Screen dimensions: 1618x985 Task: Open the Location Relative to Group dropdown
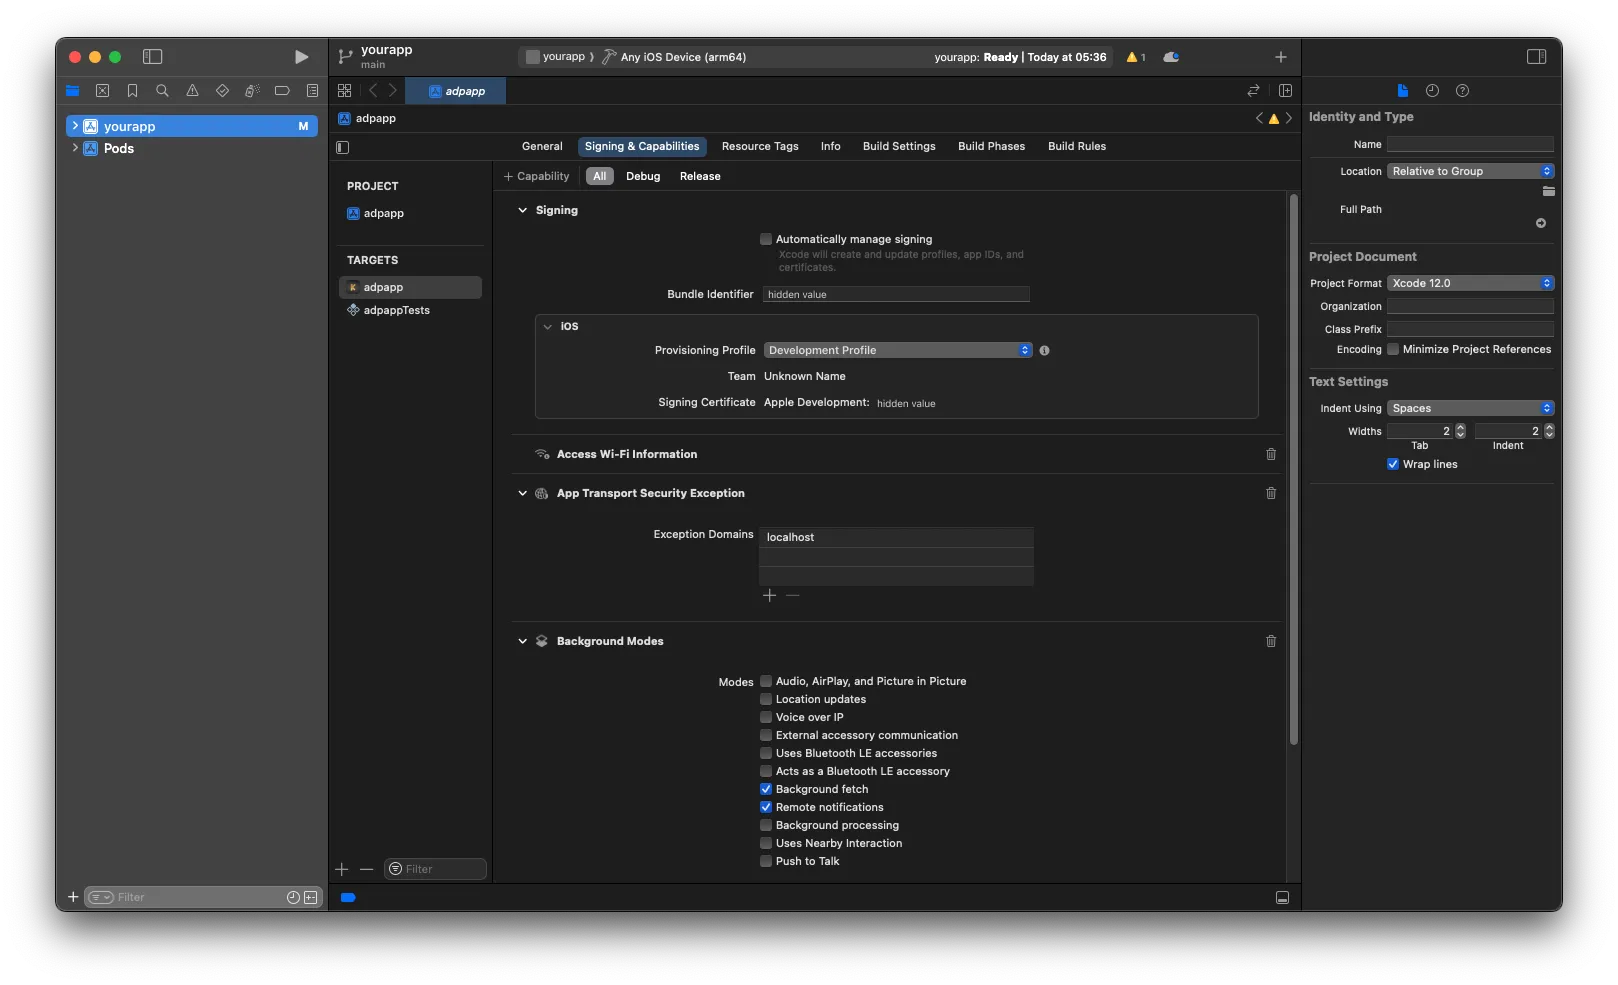tap(1470, 171)
